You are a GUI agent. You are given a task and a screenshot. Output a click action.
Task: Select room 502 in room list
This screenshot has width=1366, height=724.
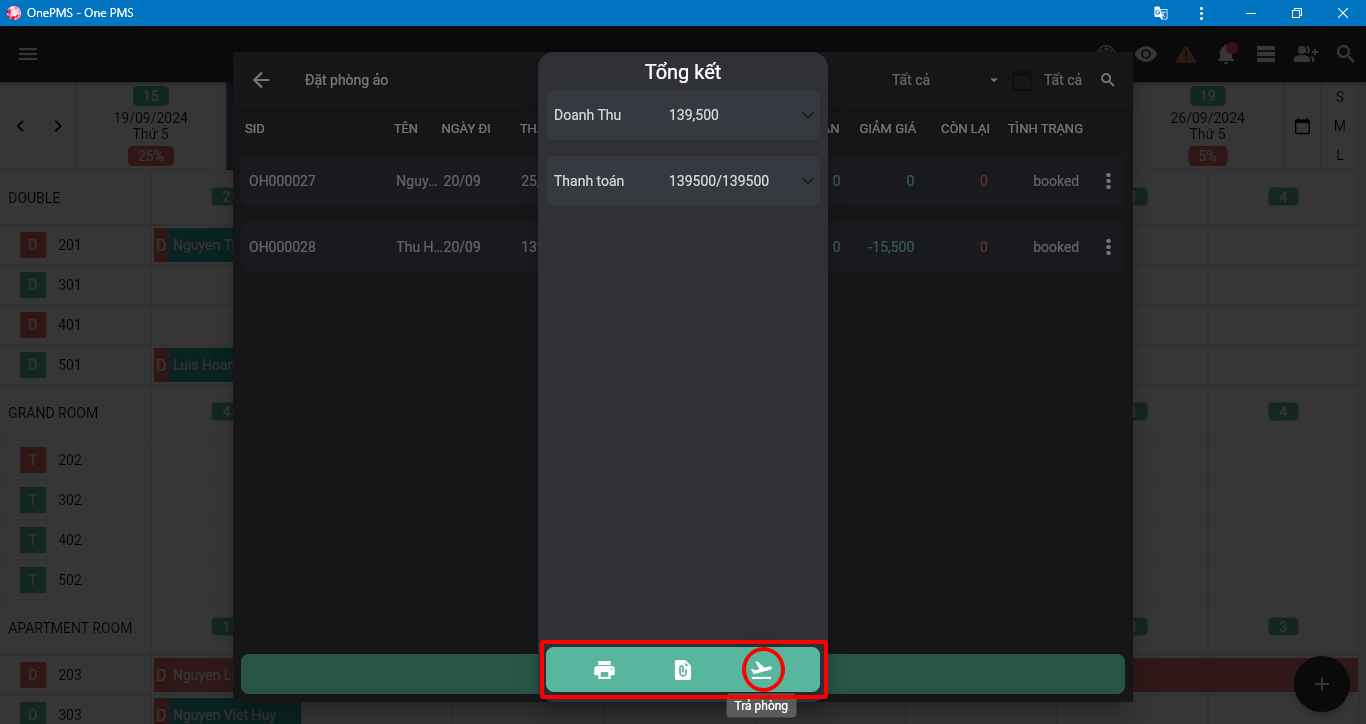coord(70,580)
